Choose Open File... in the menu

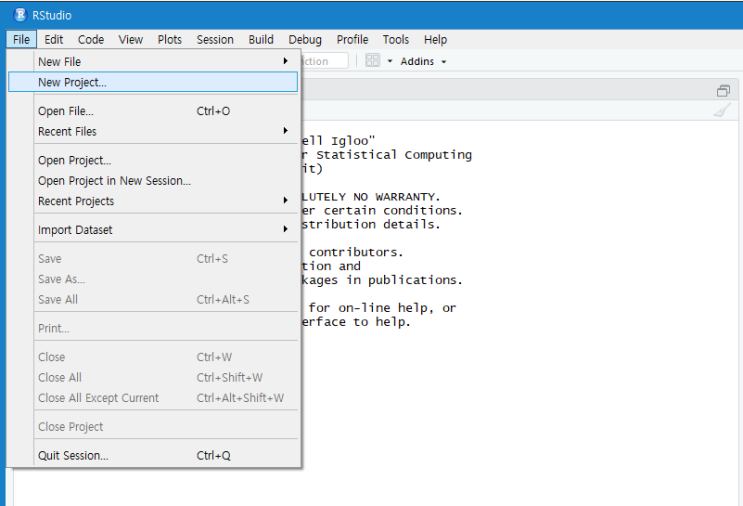(x=66, y=111)
